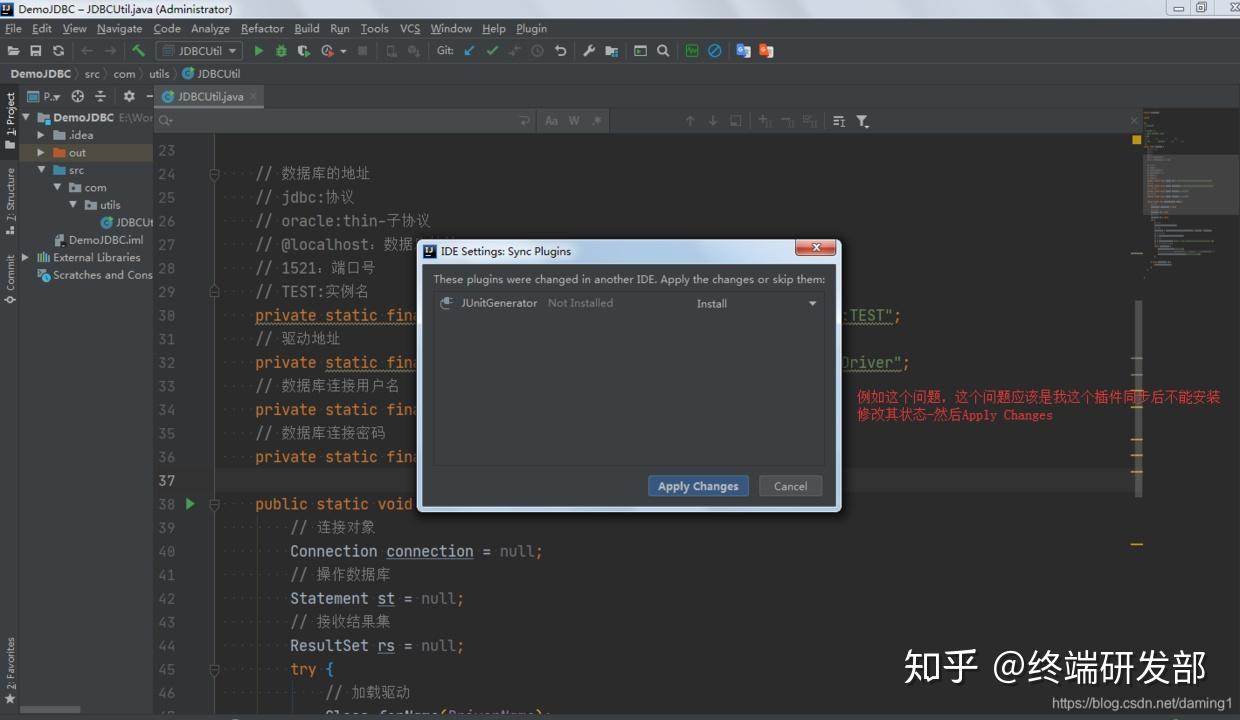Open settings via the wrench icon
The width and height of the screenshot is (1240, 720).
coord(589,51)
